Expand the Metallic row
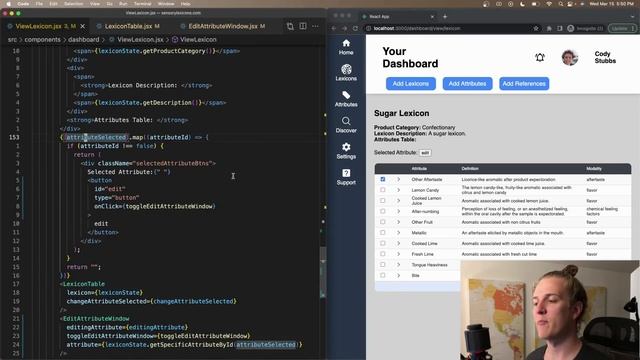The width and height of the screenshot is (640, 360). (398, 232)
